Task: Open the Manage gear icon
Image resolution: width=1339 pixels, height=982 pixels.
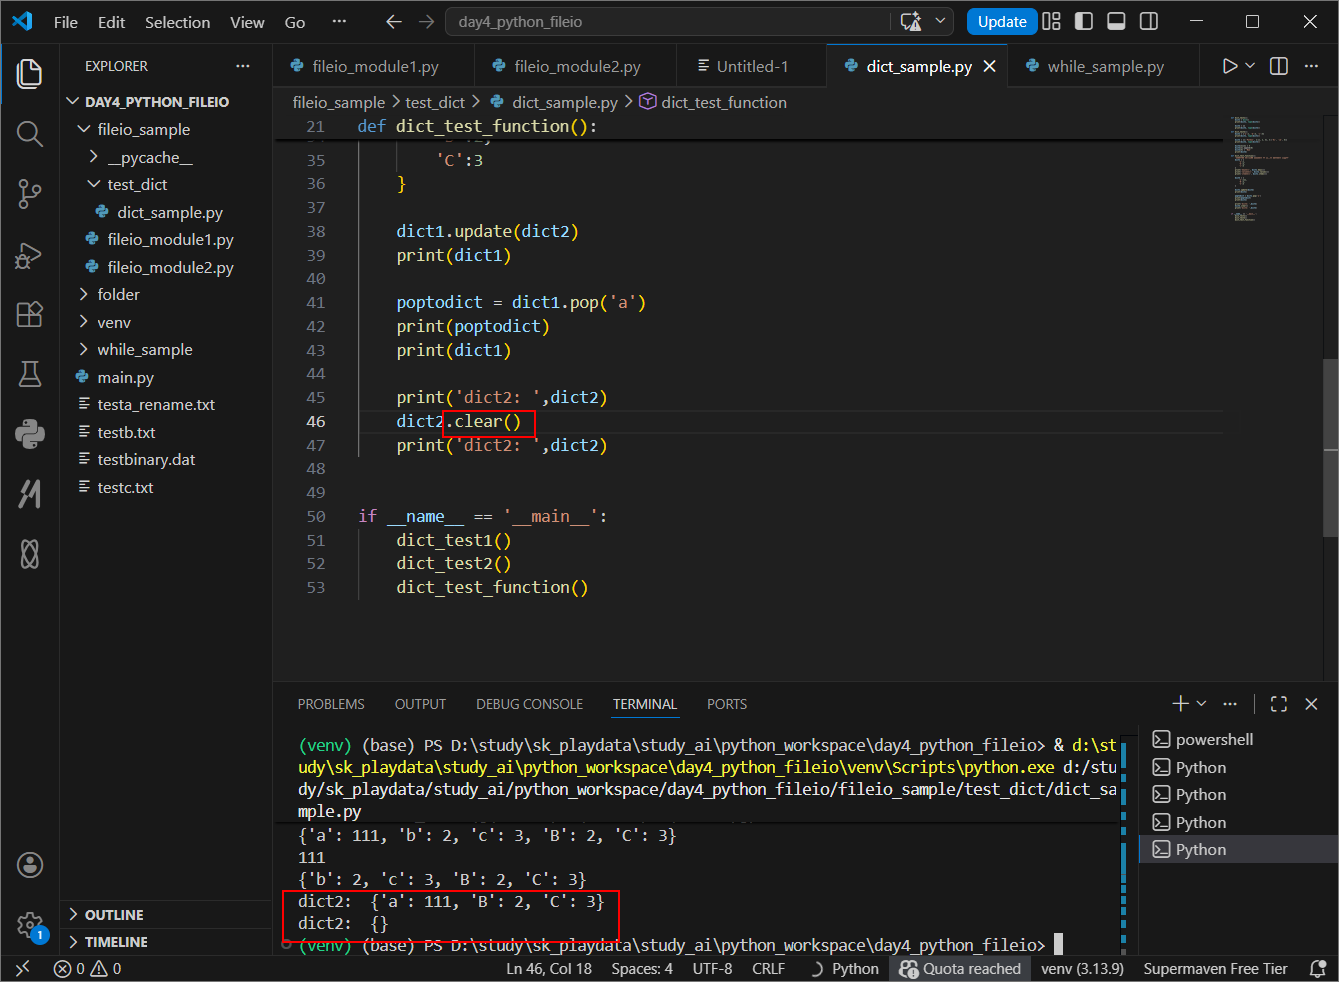Action: pyautogui.click(x=30, y=924)
